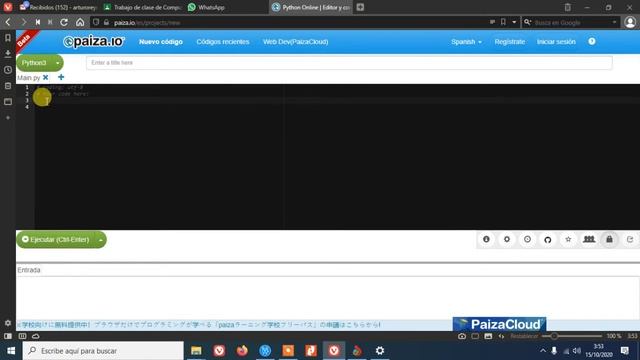Show hidden system tray icons
This screenshot has width=640, height=360.
543,351
